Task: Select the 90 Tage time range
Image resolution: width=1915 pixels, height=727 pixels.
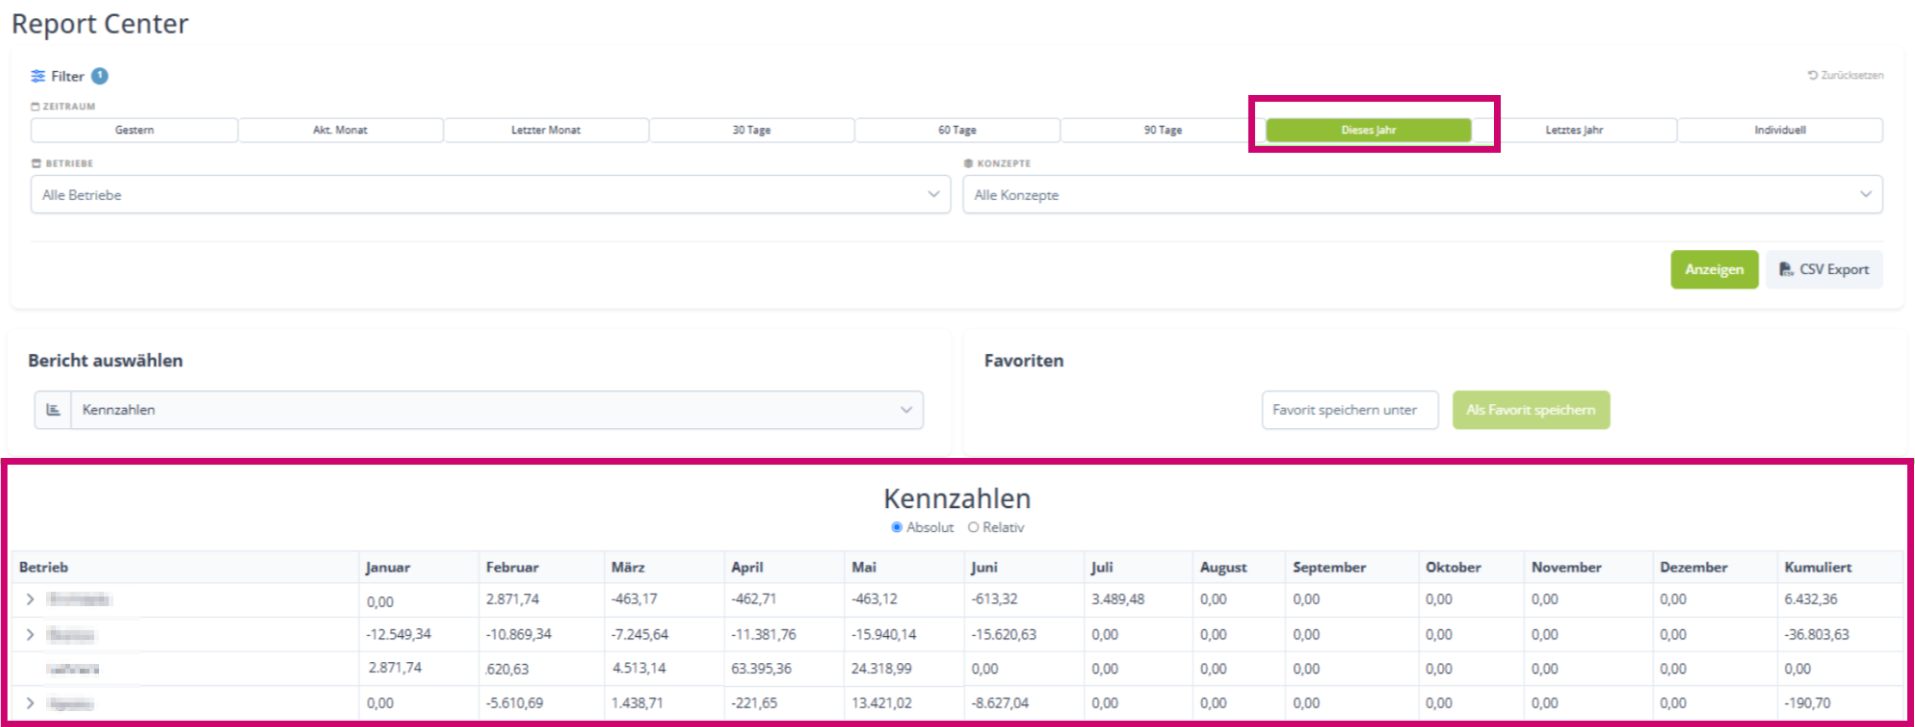Action: pos(1163,130)
